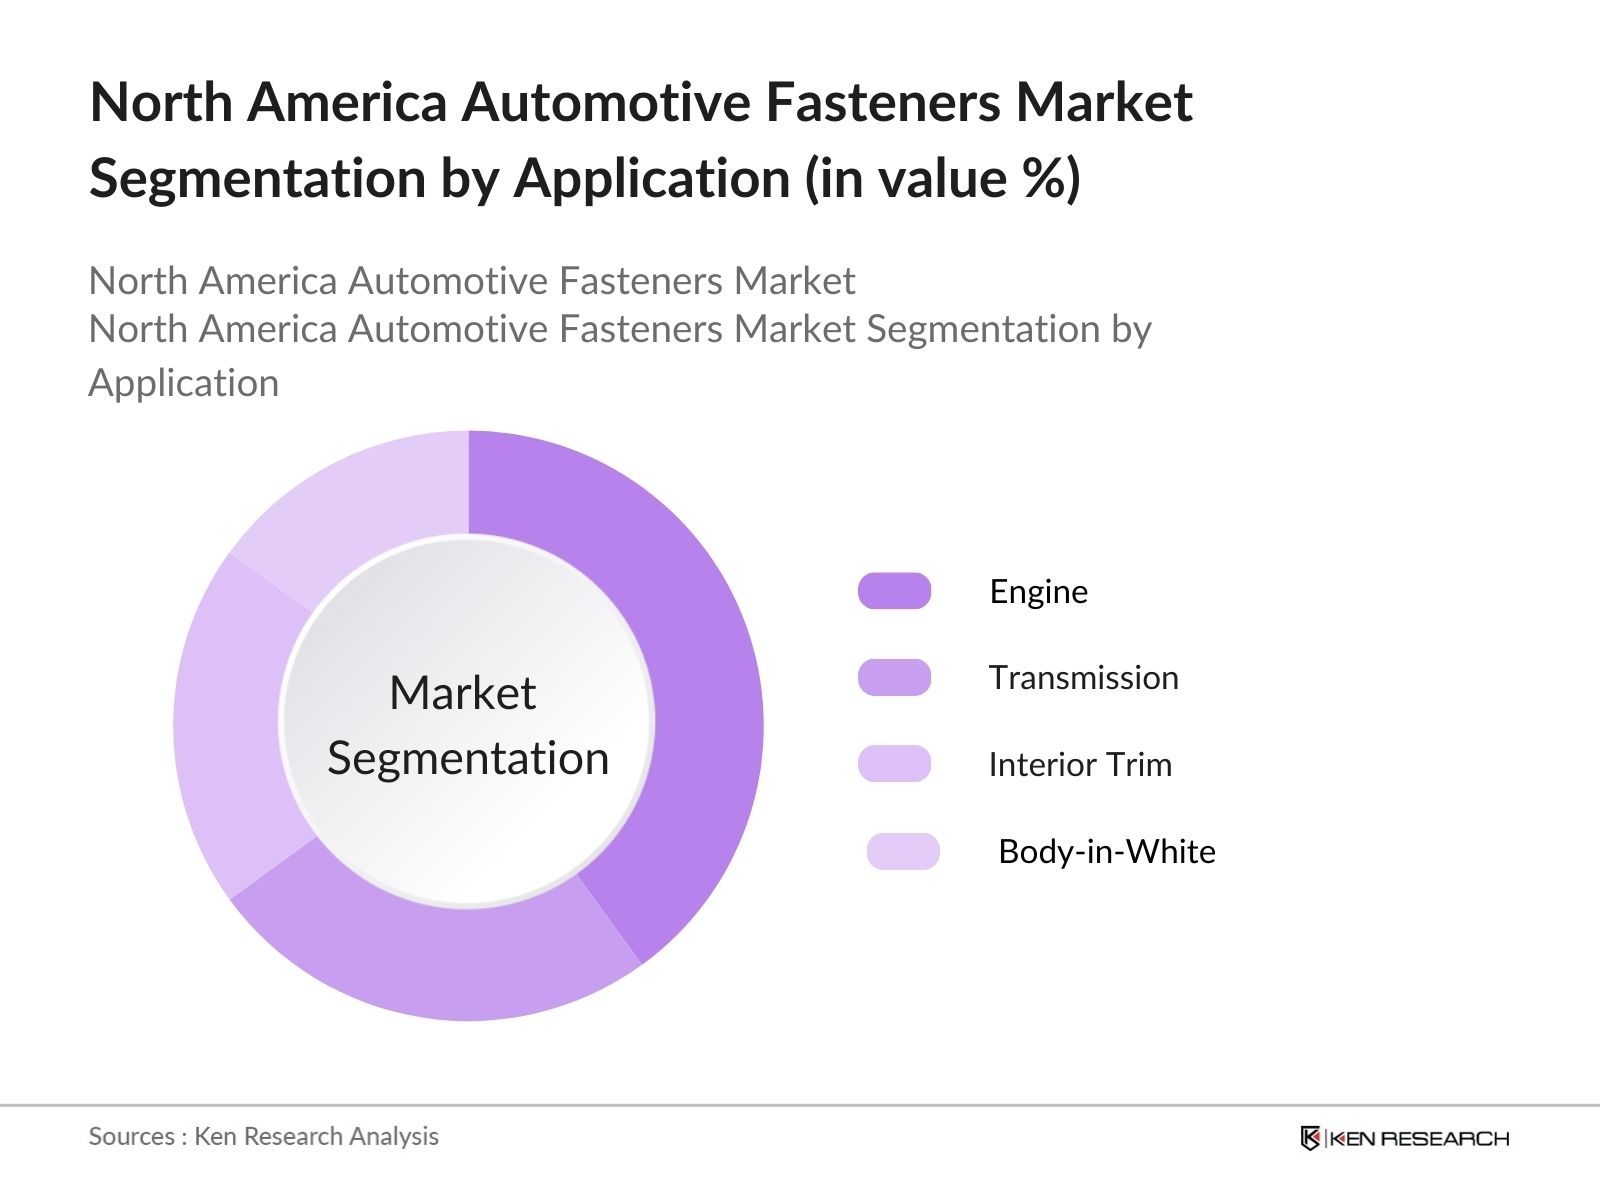Click the Body-in-White legend label text
This screenshot has width=1600, height=1200.
[x=1107, y=853]
